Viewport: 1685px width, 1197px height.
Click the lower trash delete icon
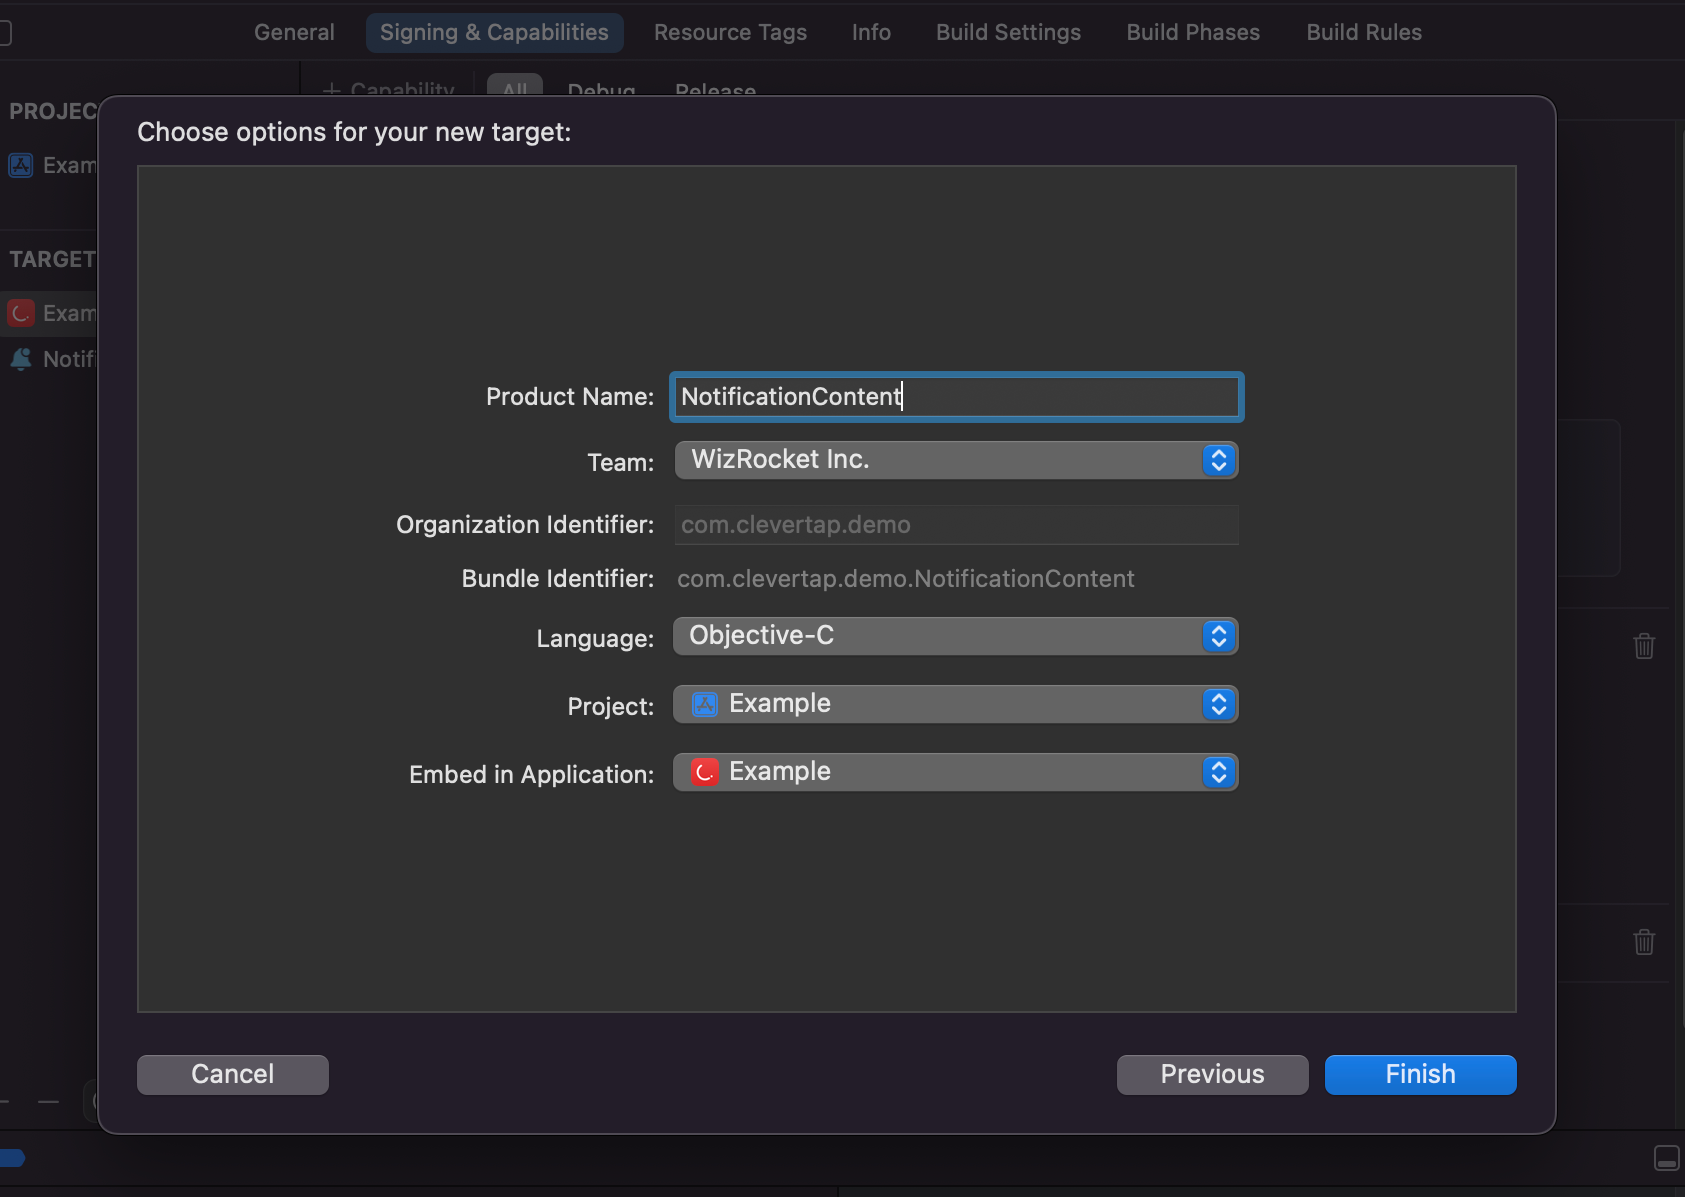1644,942
